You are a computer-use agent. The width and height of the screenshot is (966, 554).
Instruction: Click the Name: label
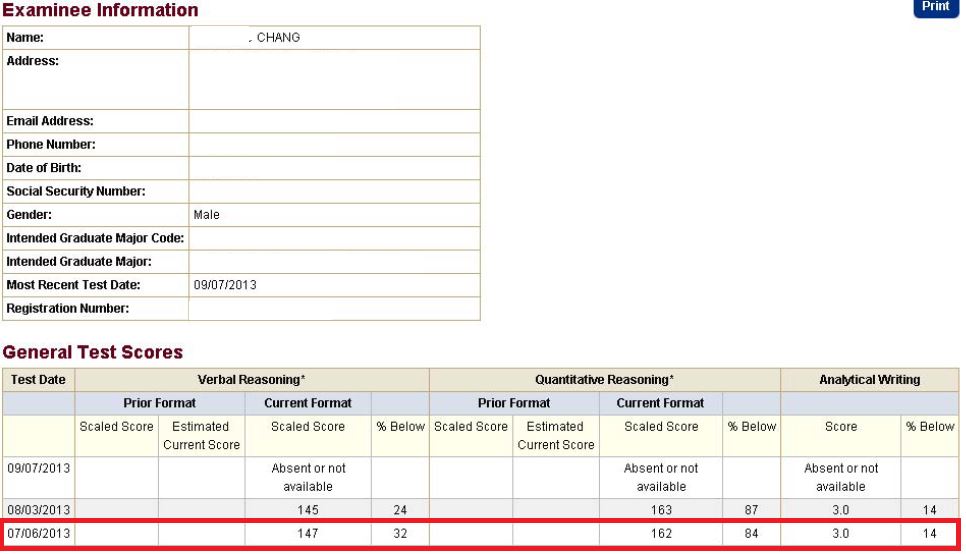point(25,38)
